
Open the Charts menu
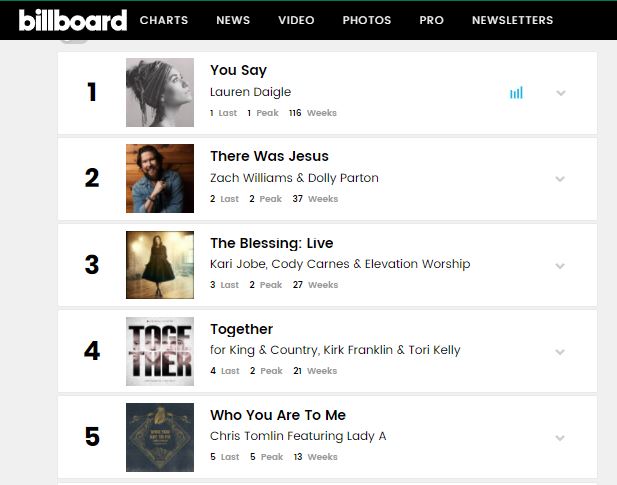click(x=164, y=20)
